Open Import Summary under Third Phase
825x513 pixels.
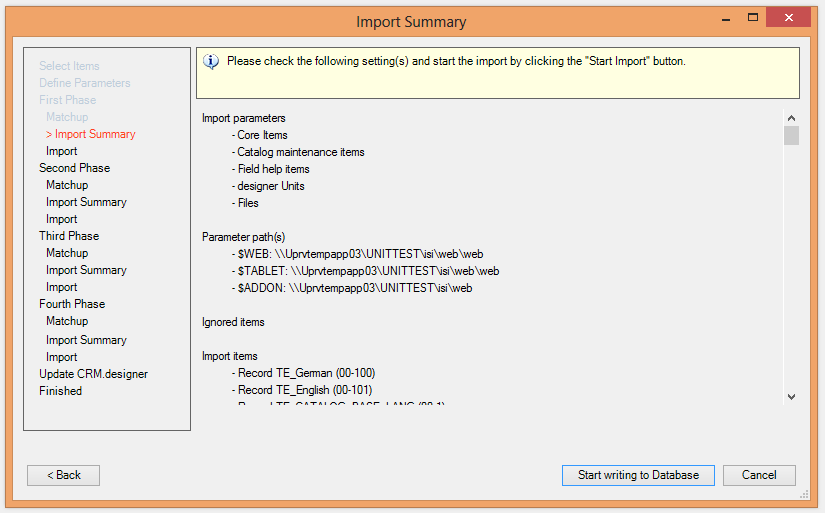point(86,270)
